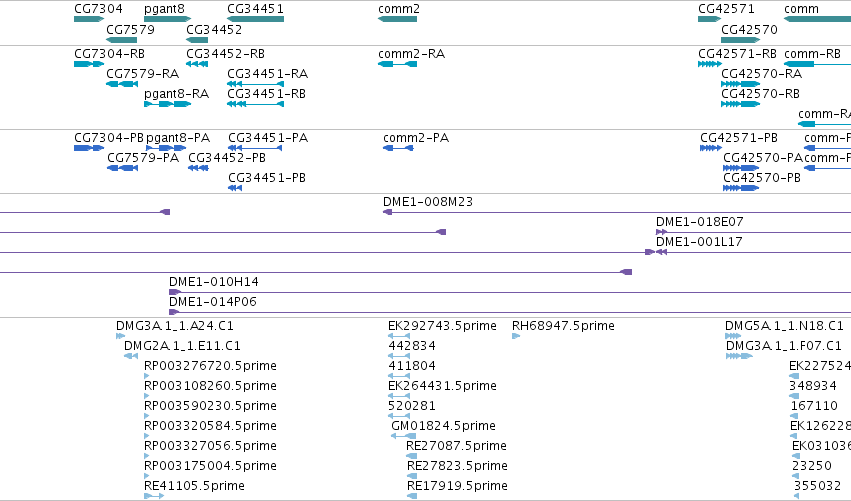
Task: Select transcript CG7304-RB
Action: [89, 64]
